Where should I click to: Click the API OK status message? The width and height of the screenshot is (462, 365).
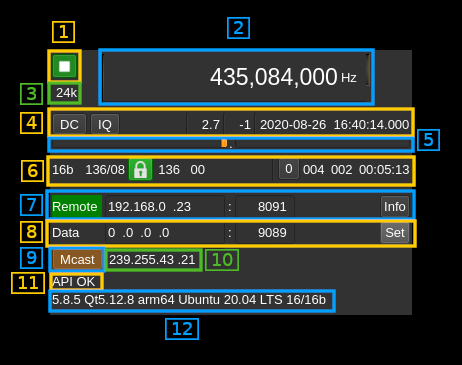click(x=74, y=282)
